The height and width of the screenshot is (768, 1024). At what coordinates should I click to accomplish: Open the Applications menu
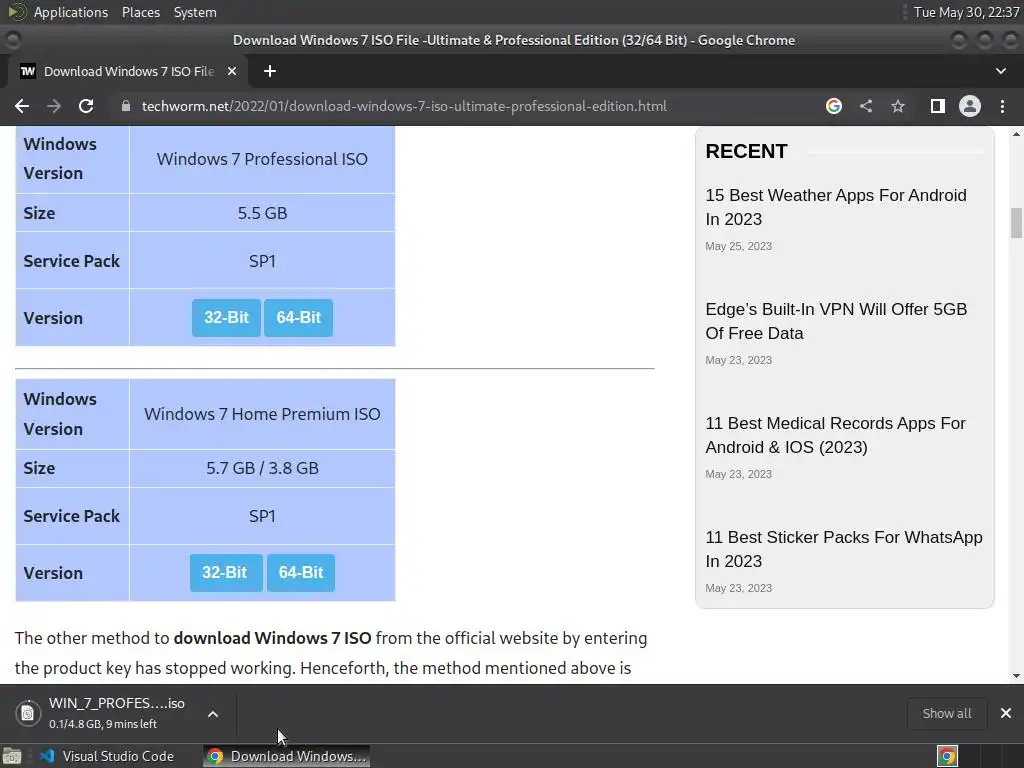pos(71,12)
